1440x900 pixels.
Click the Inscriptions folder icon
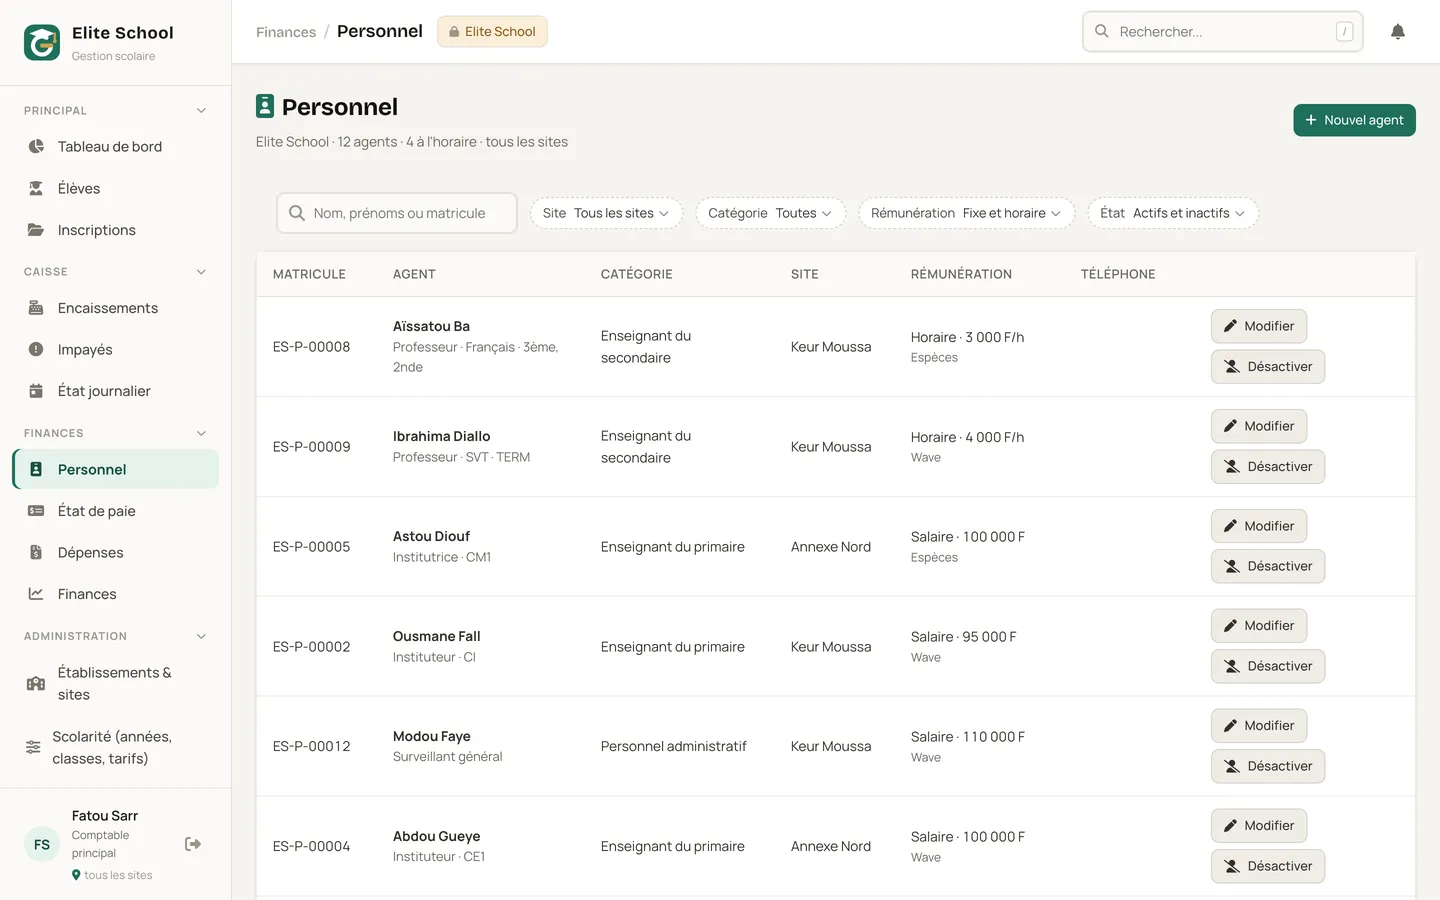(x=36, y=230)
